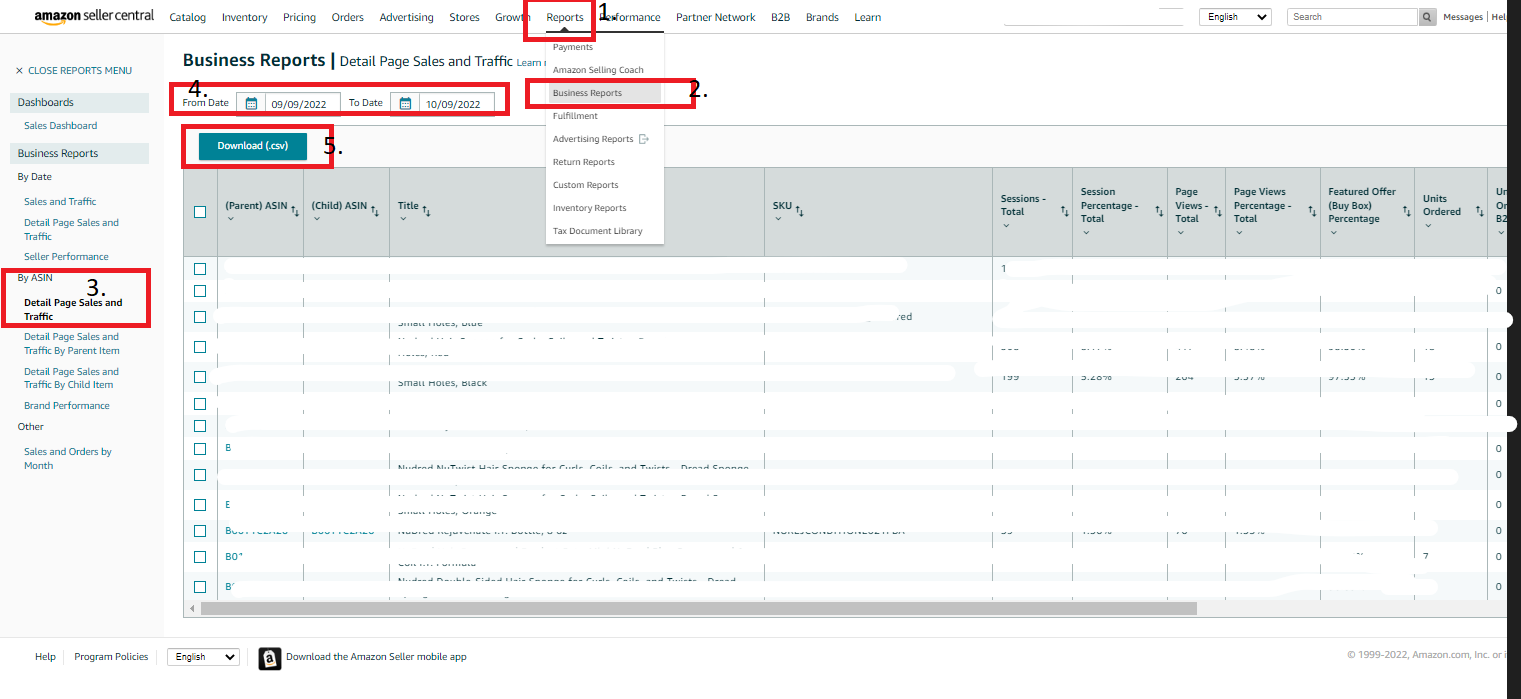
Task: Choose Return Reports menu entry
Action: [584, 162]
